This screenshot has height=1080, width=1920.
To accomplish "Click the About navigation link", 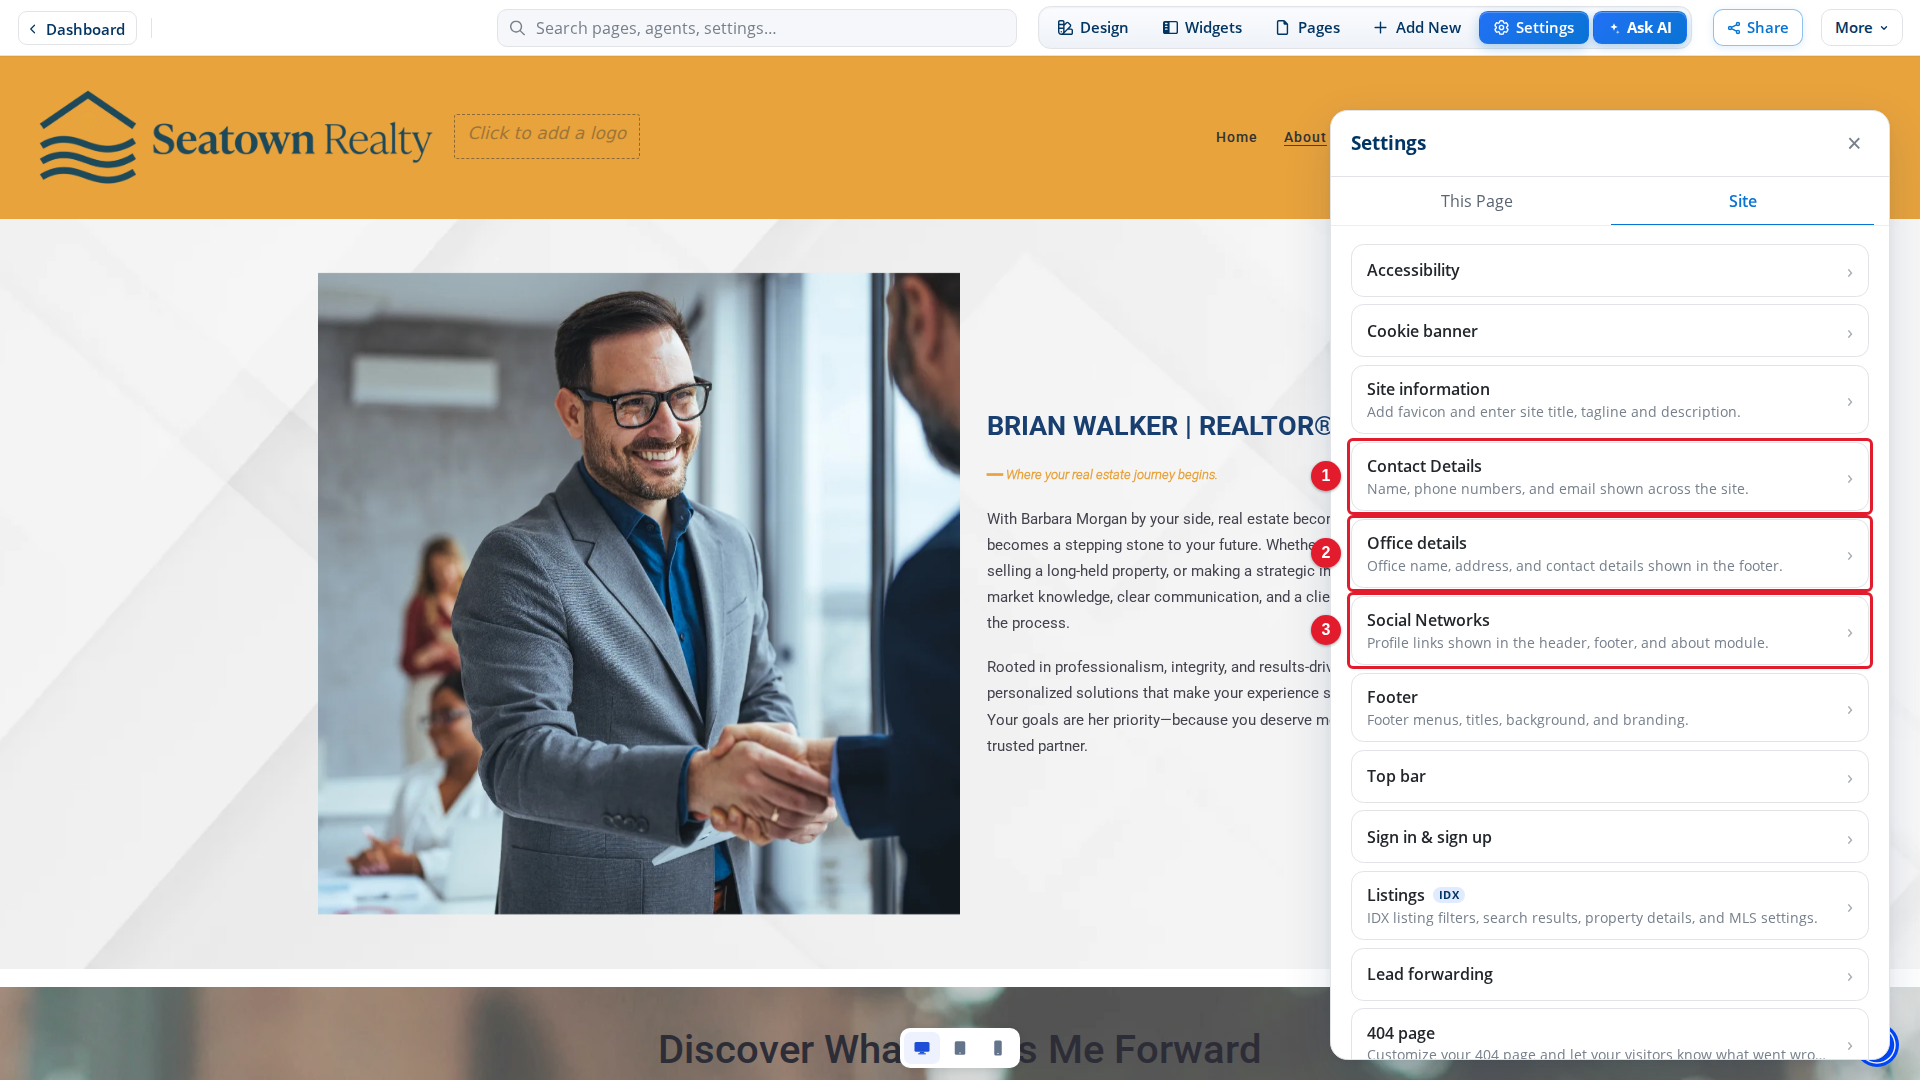I will [x=1305, y=137].
